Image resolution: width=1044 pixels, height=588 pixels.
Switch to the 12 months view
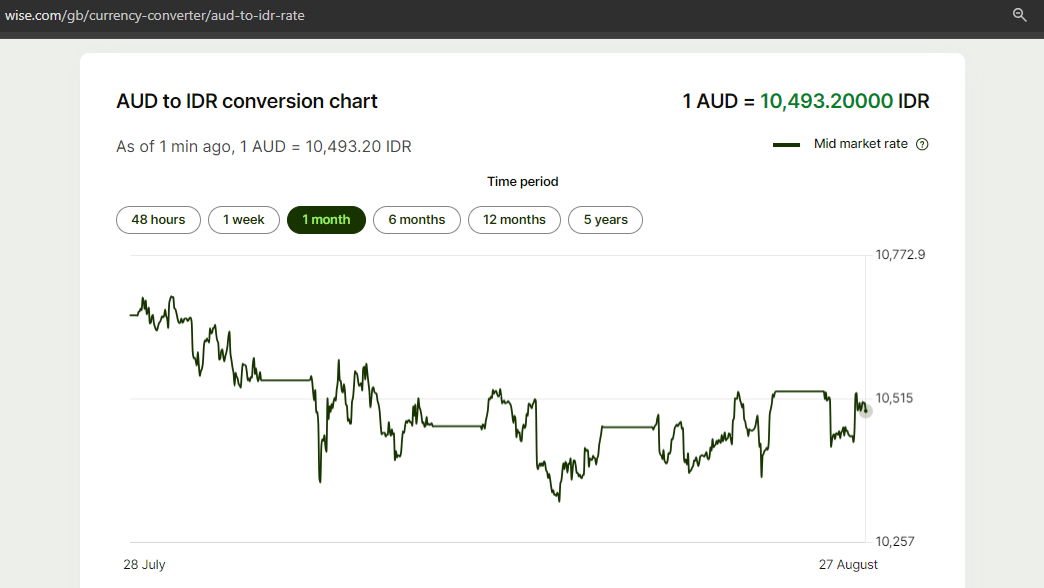(514, 220)
